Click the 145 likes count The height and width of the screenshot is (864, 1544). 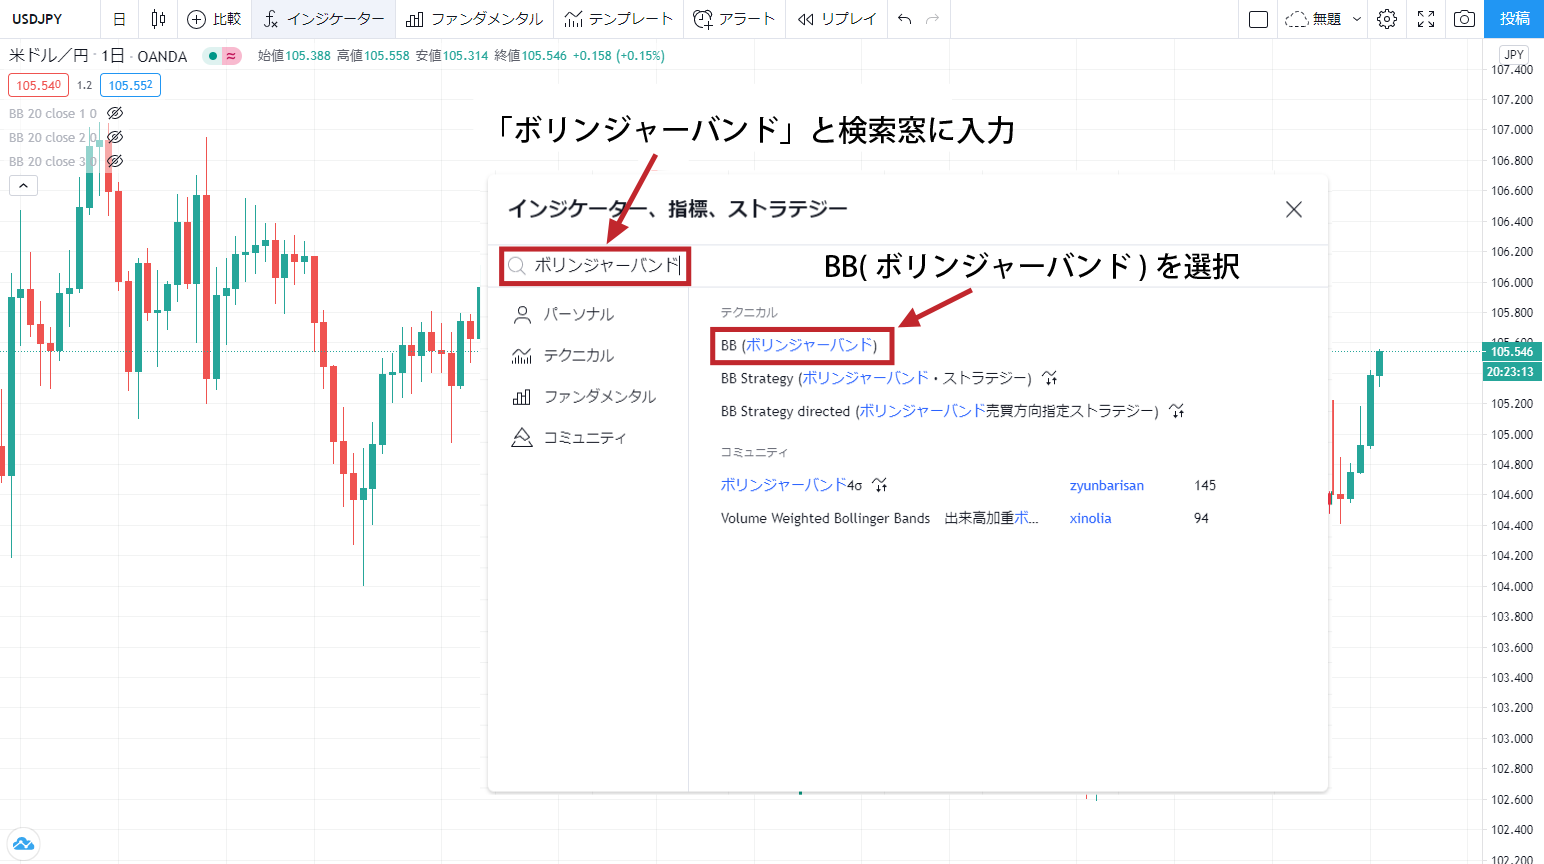tap(1205, 485)
